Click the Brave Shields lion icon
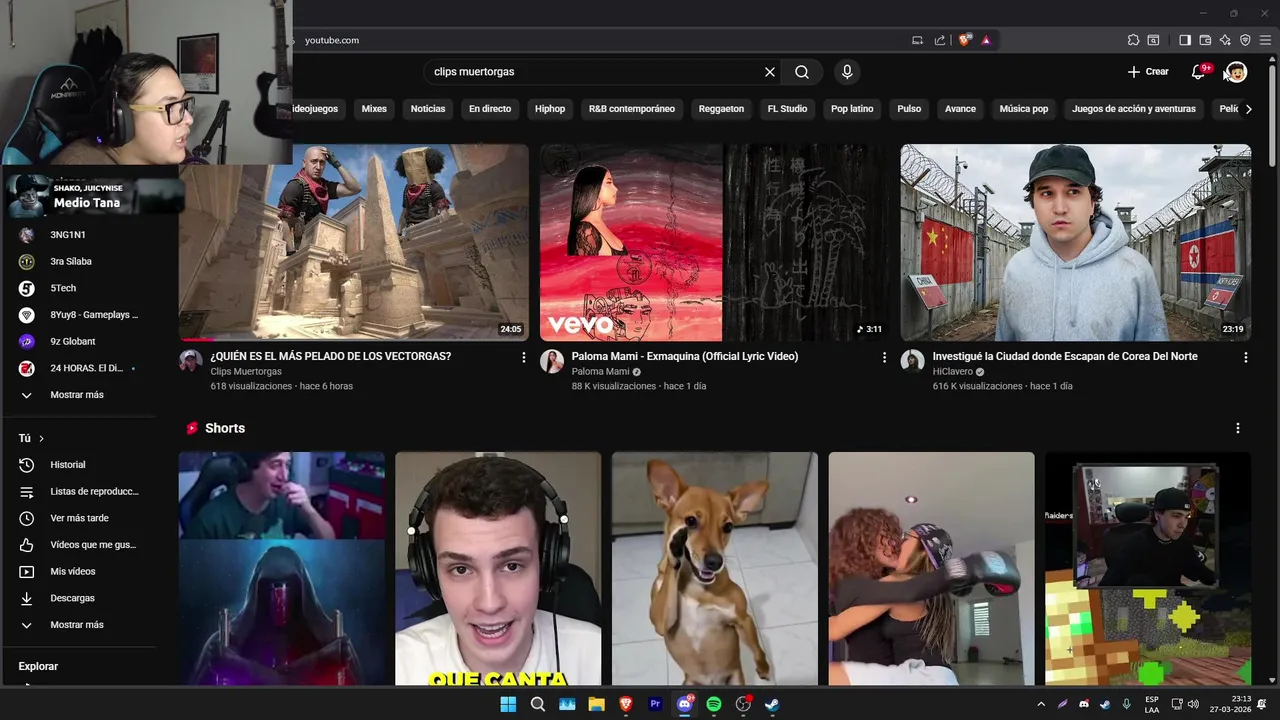 (965, 40)
